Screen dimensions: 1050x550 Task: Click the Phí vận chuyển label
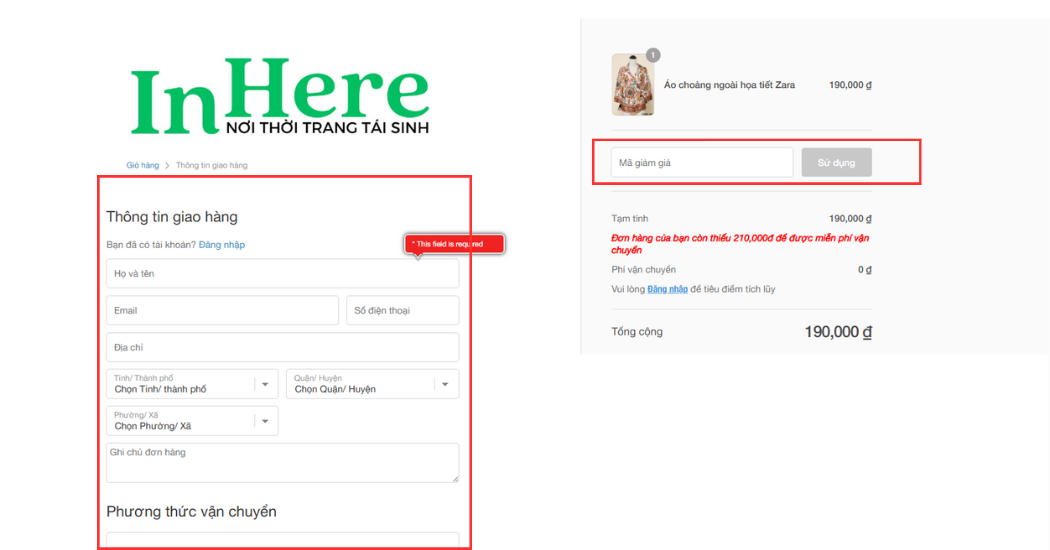644,269
